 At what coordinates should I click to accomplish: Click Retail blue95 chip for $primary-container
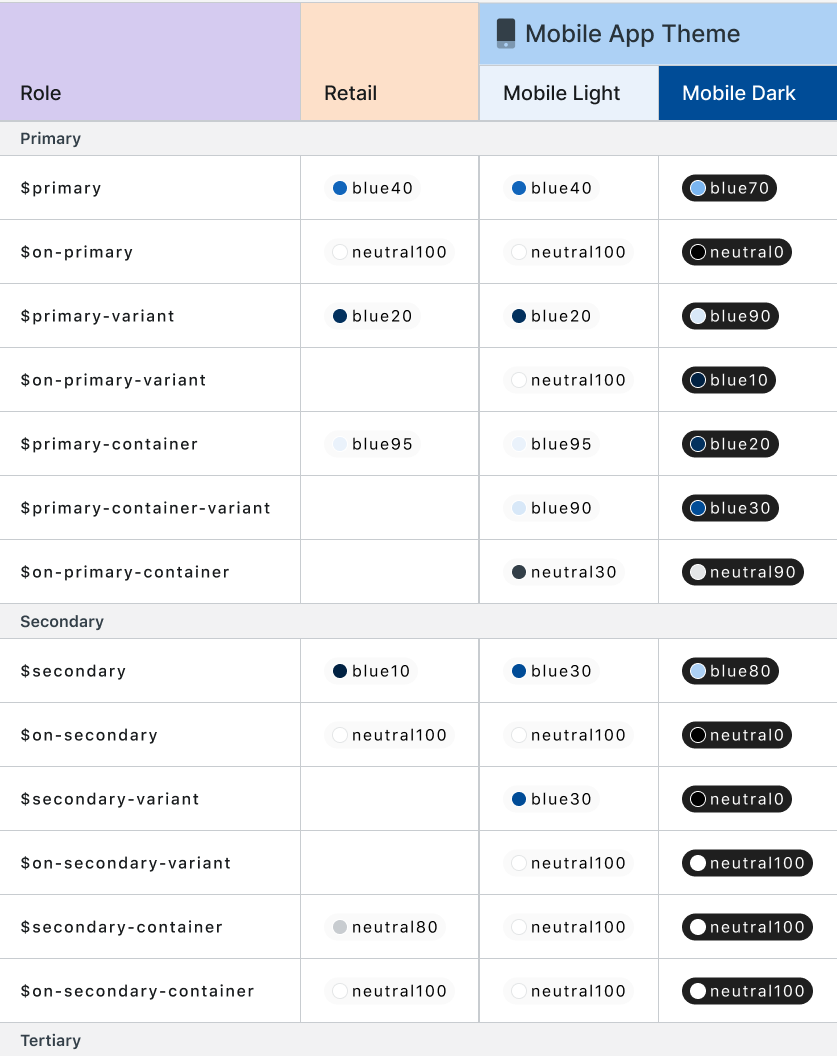[370, 444]
